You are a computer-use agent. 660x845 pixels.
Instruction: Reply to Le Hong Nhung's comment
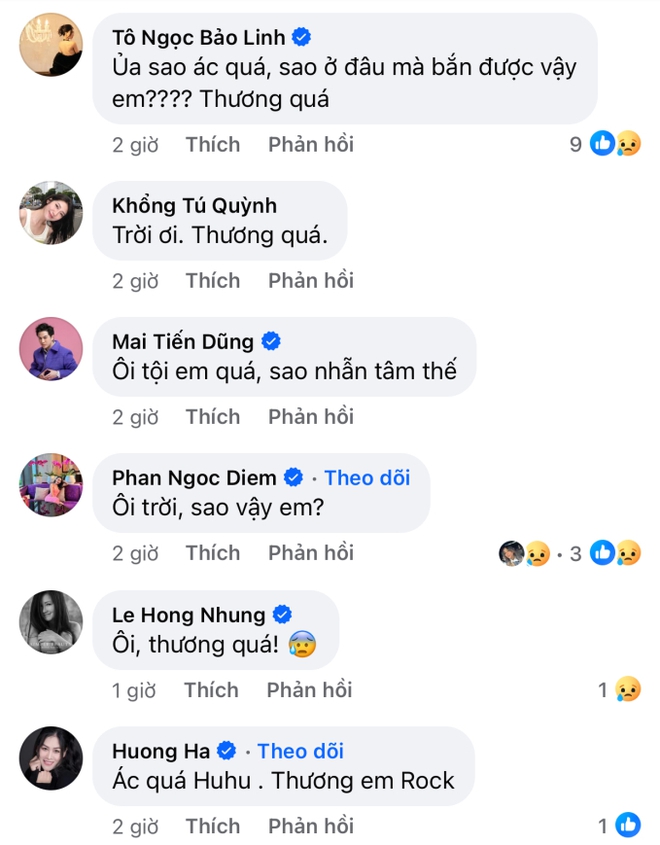(x=310, y=690)
